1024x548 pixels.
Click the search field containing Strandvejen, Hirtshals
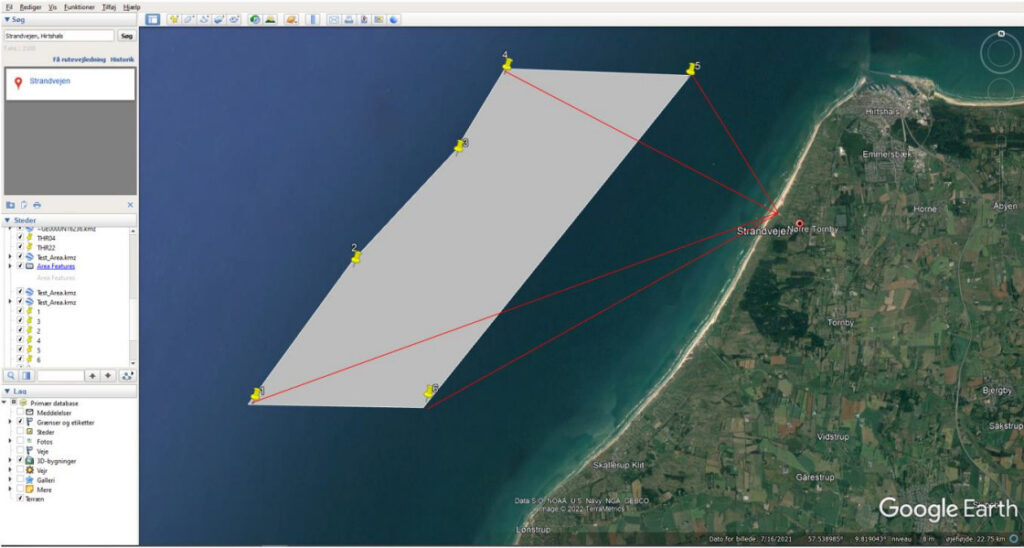click(x=58, y=36)
